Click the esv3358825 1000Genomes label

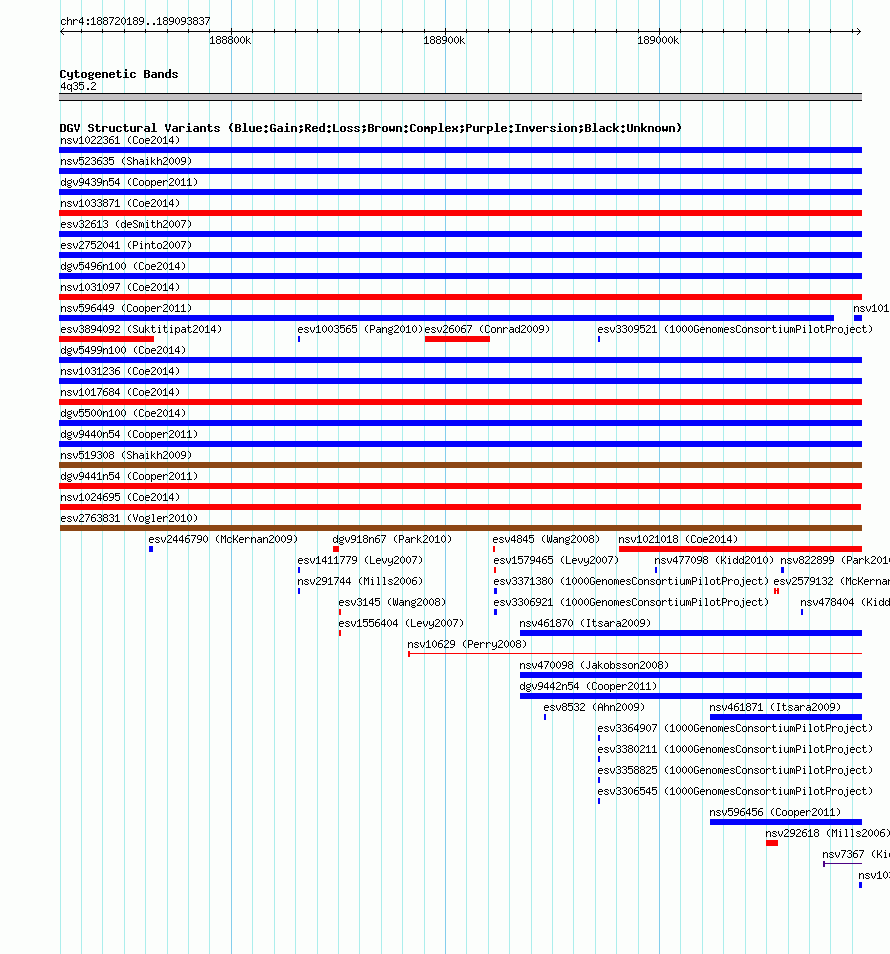735,770
